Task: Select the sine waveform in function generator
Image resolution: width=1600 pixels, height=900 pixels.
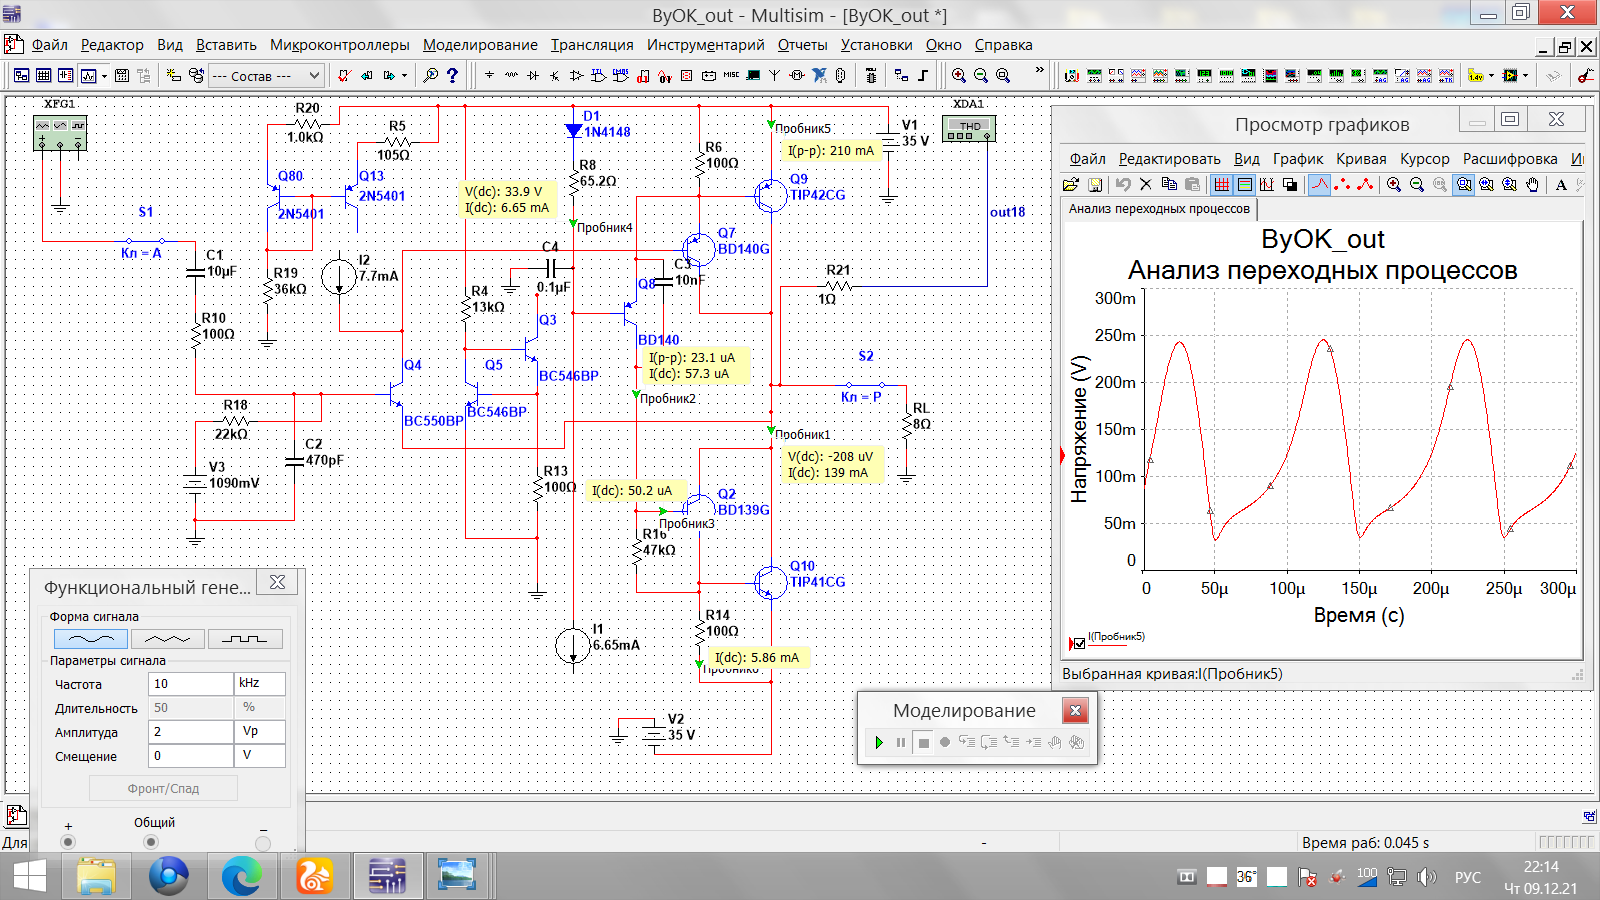Action: coord(91,638)
